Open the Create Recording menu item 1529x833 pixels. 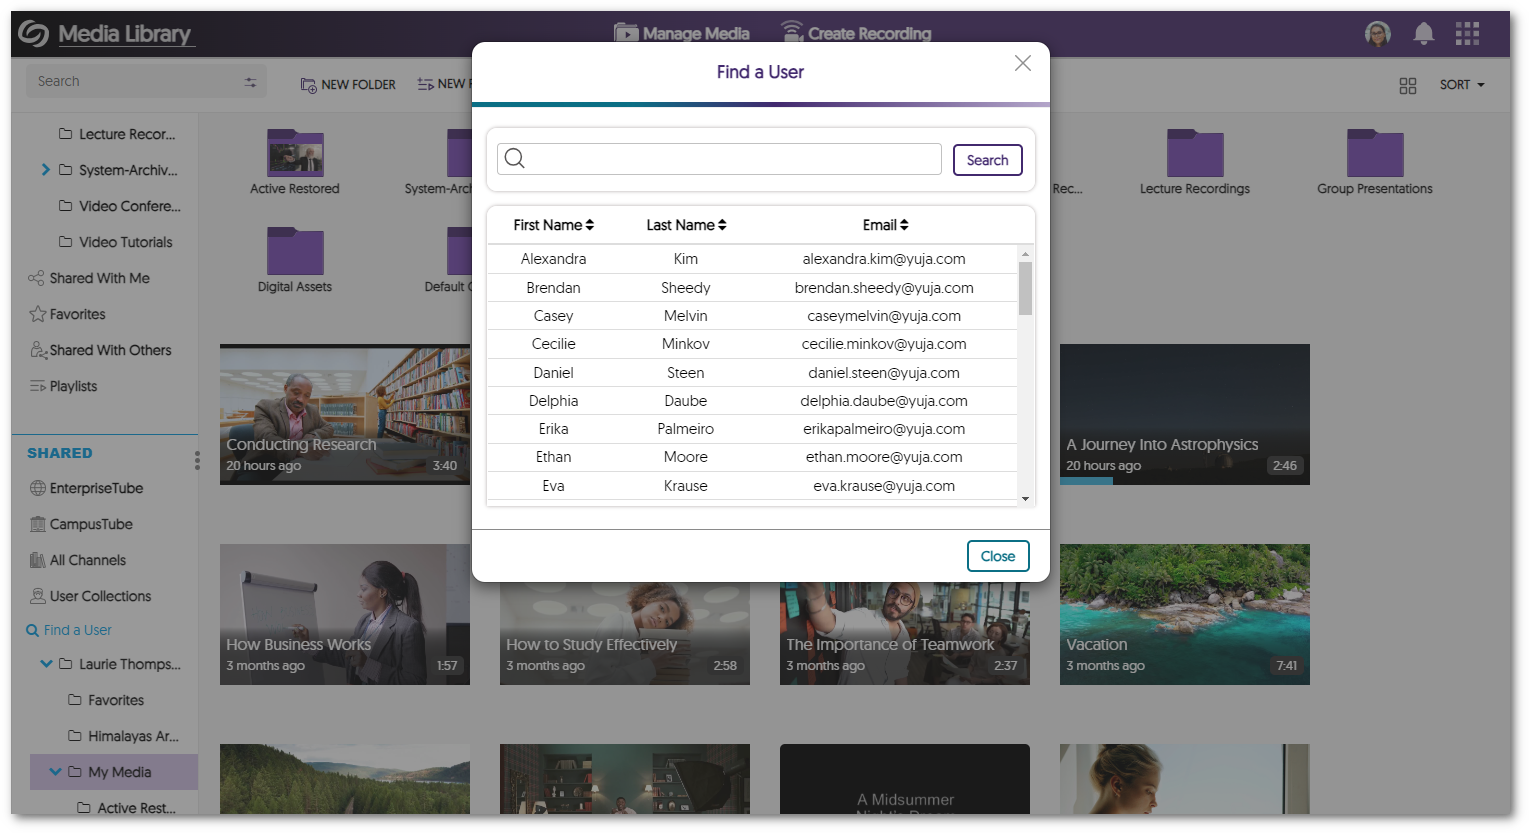pos(857,33)
